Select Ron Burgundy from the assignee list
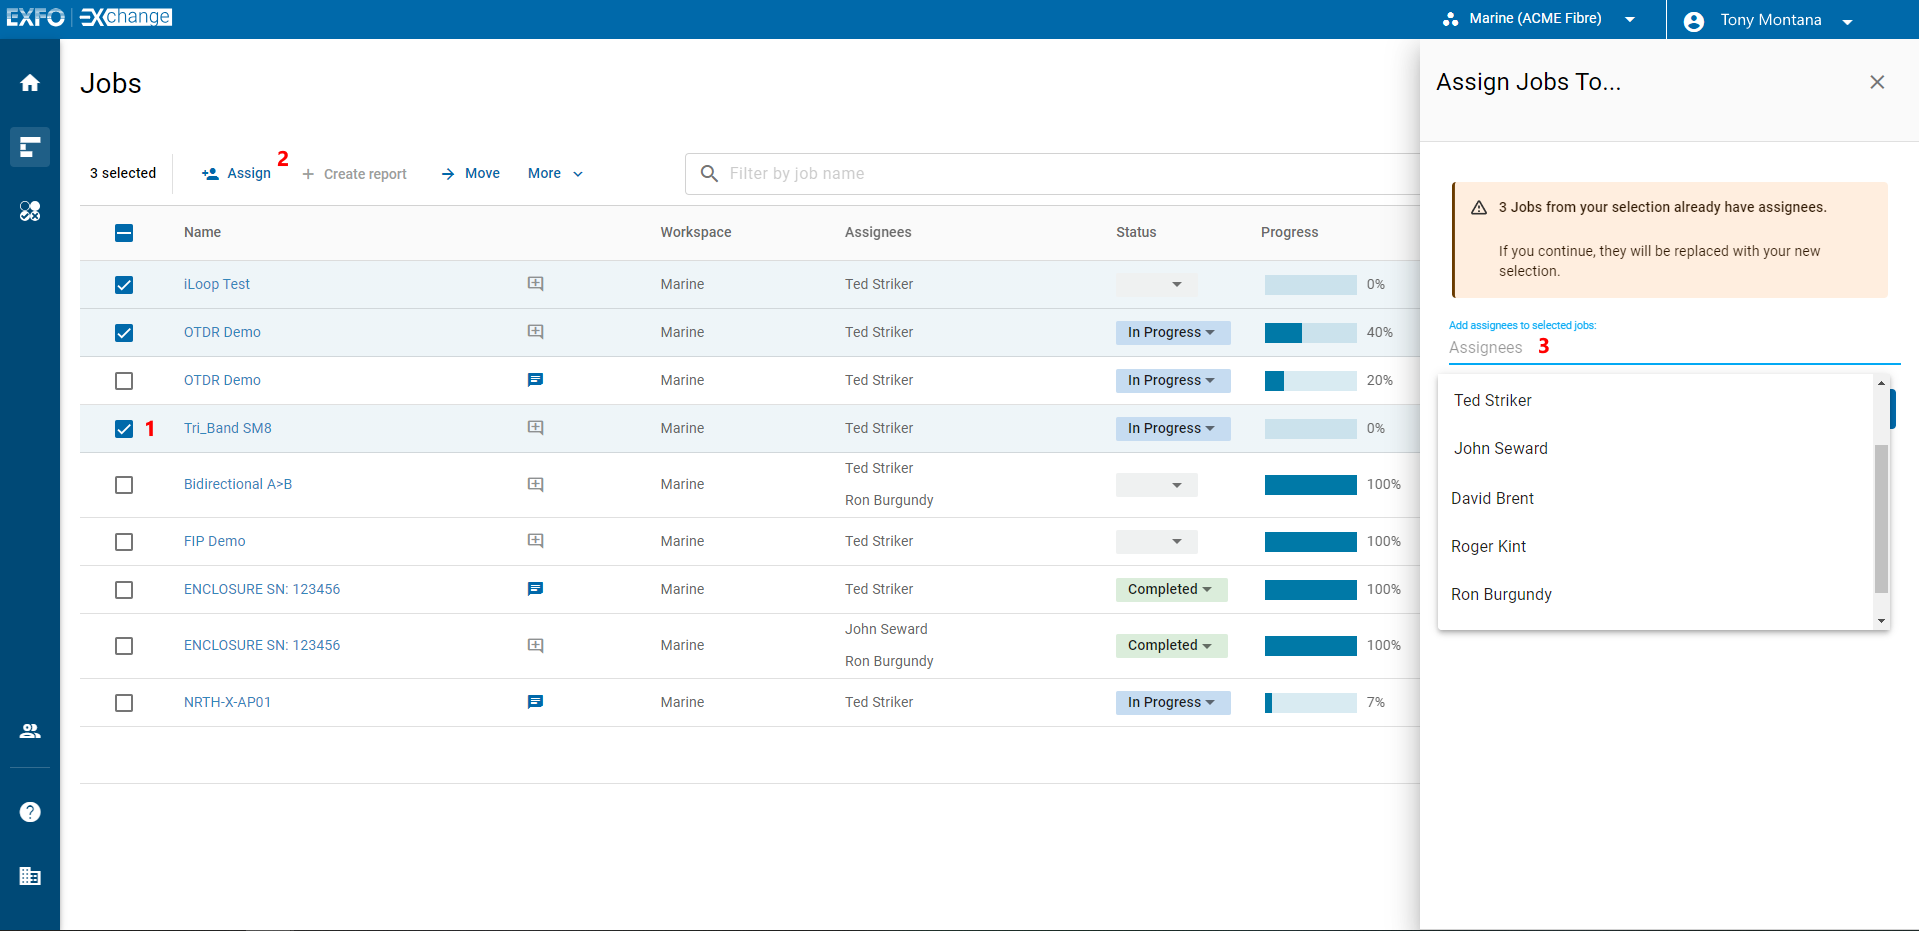 pos(1500,594)
